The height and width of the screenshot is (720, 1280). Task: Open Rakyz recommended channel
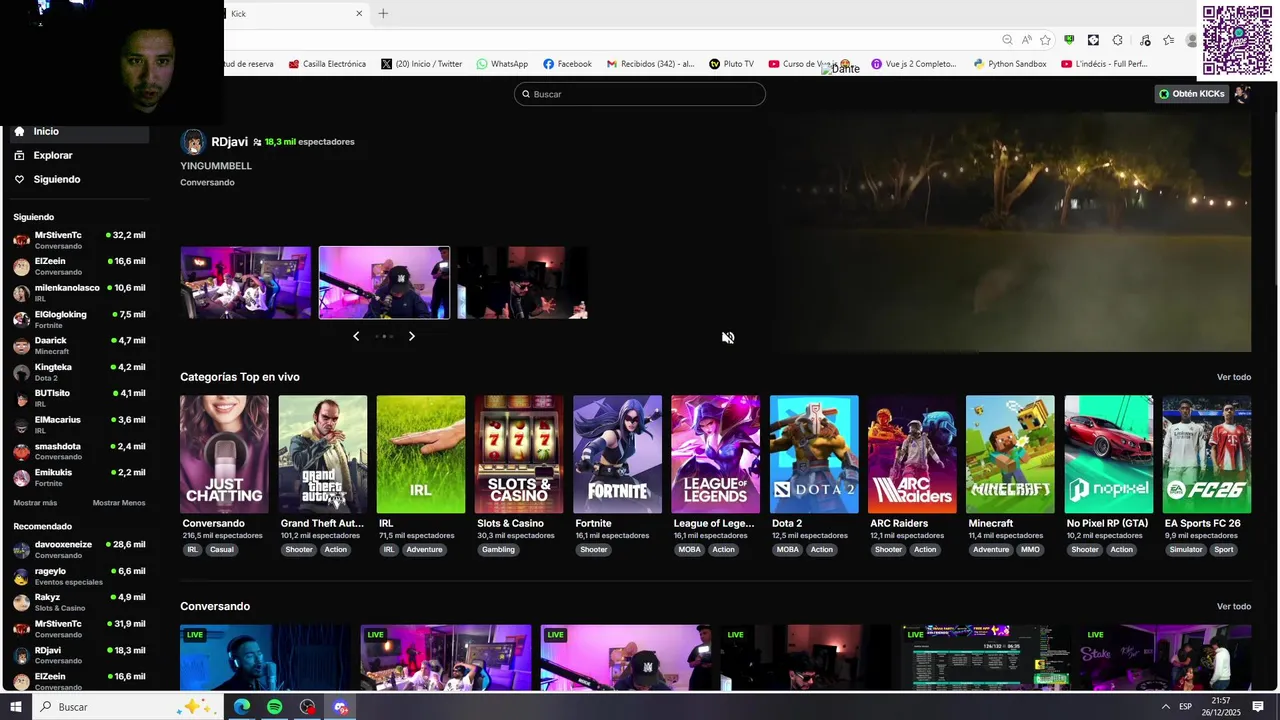tap(80, 602)
